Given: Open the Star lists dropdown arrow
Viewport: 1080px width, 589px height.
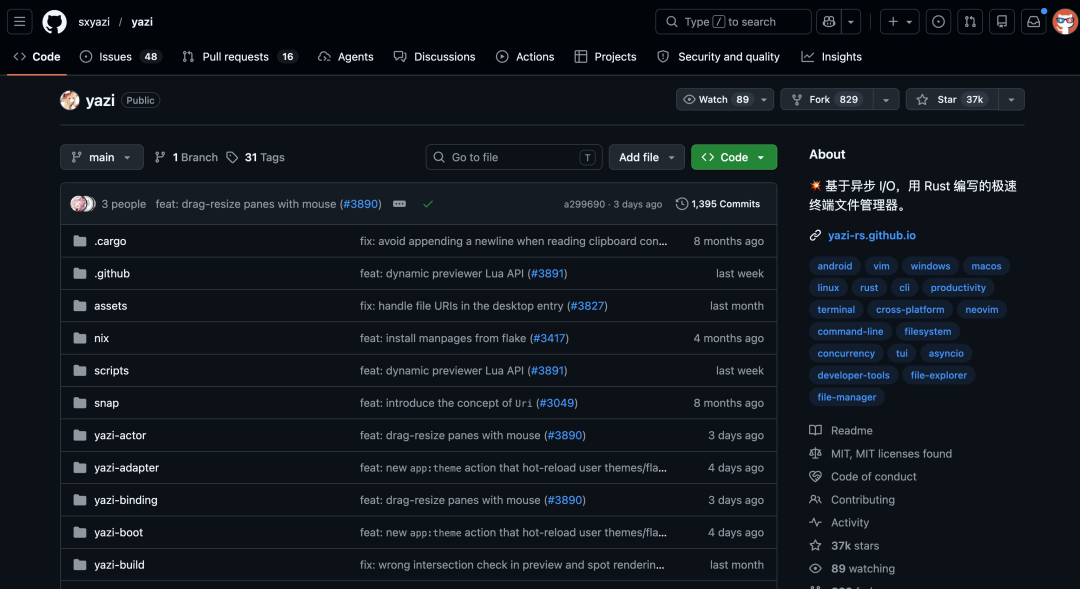Looking at the screenshot, I should click(1011, 99).
